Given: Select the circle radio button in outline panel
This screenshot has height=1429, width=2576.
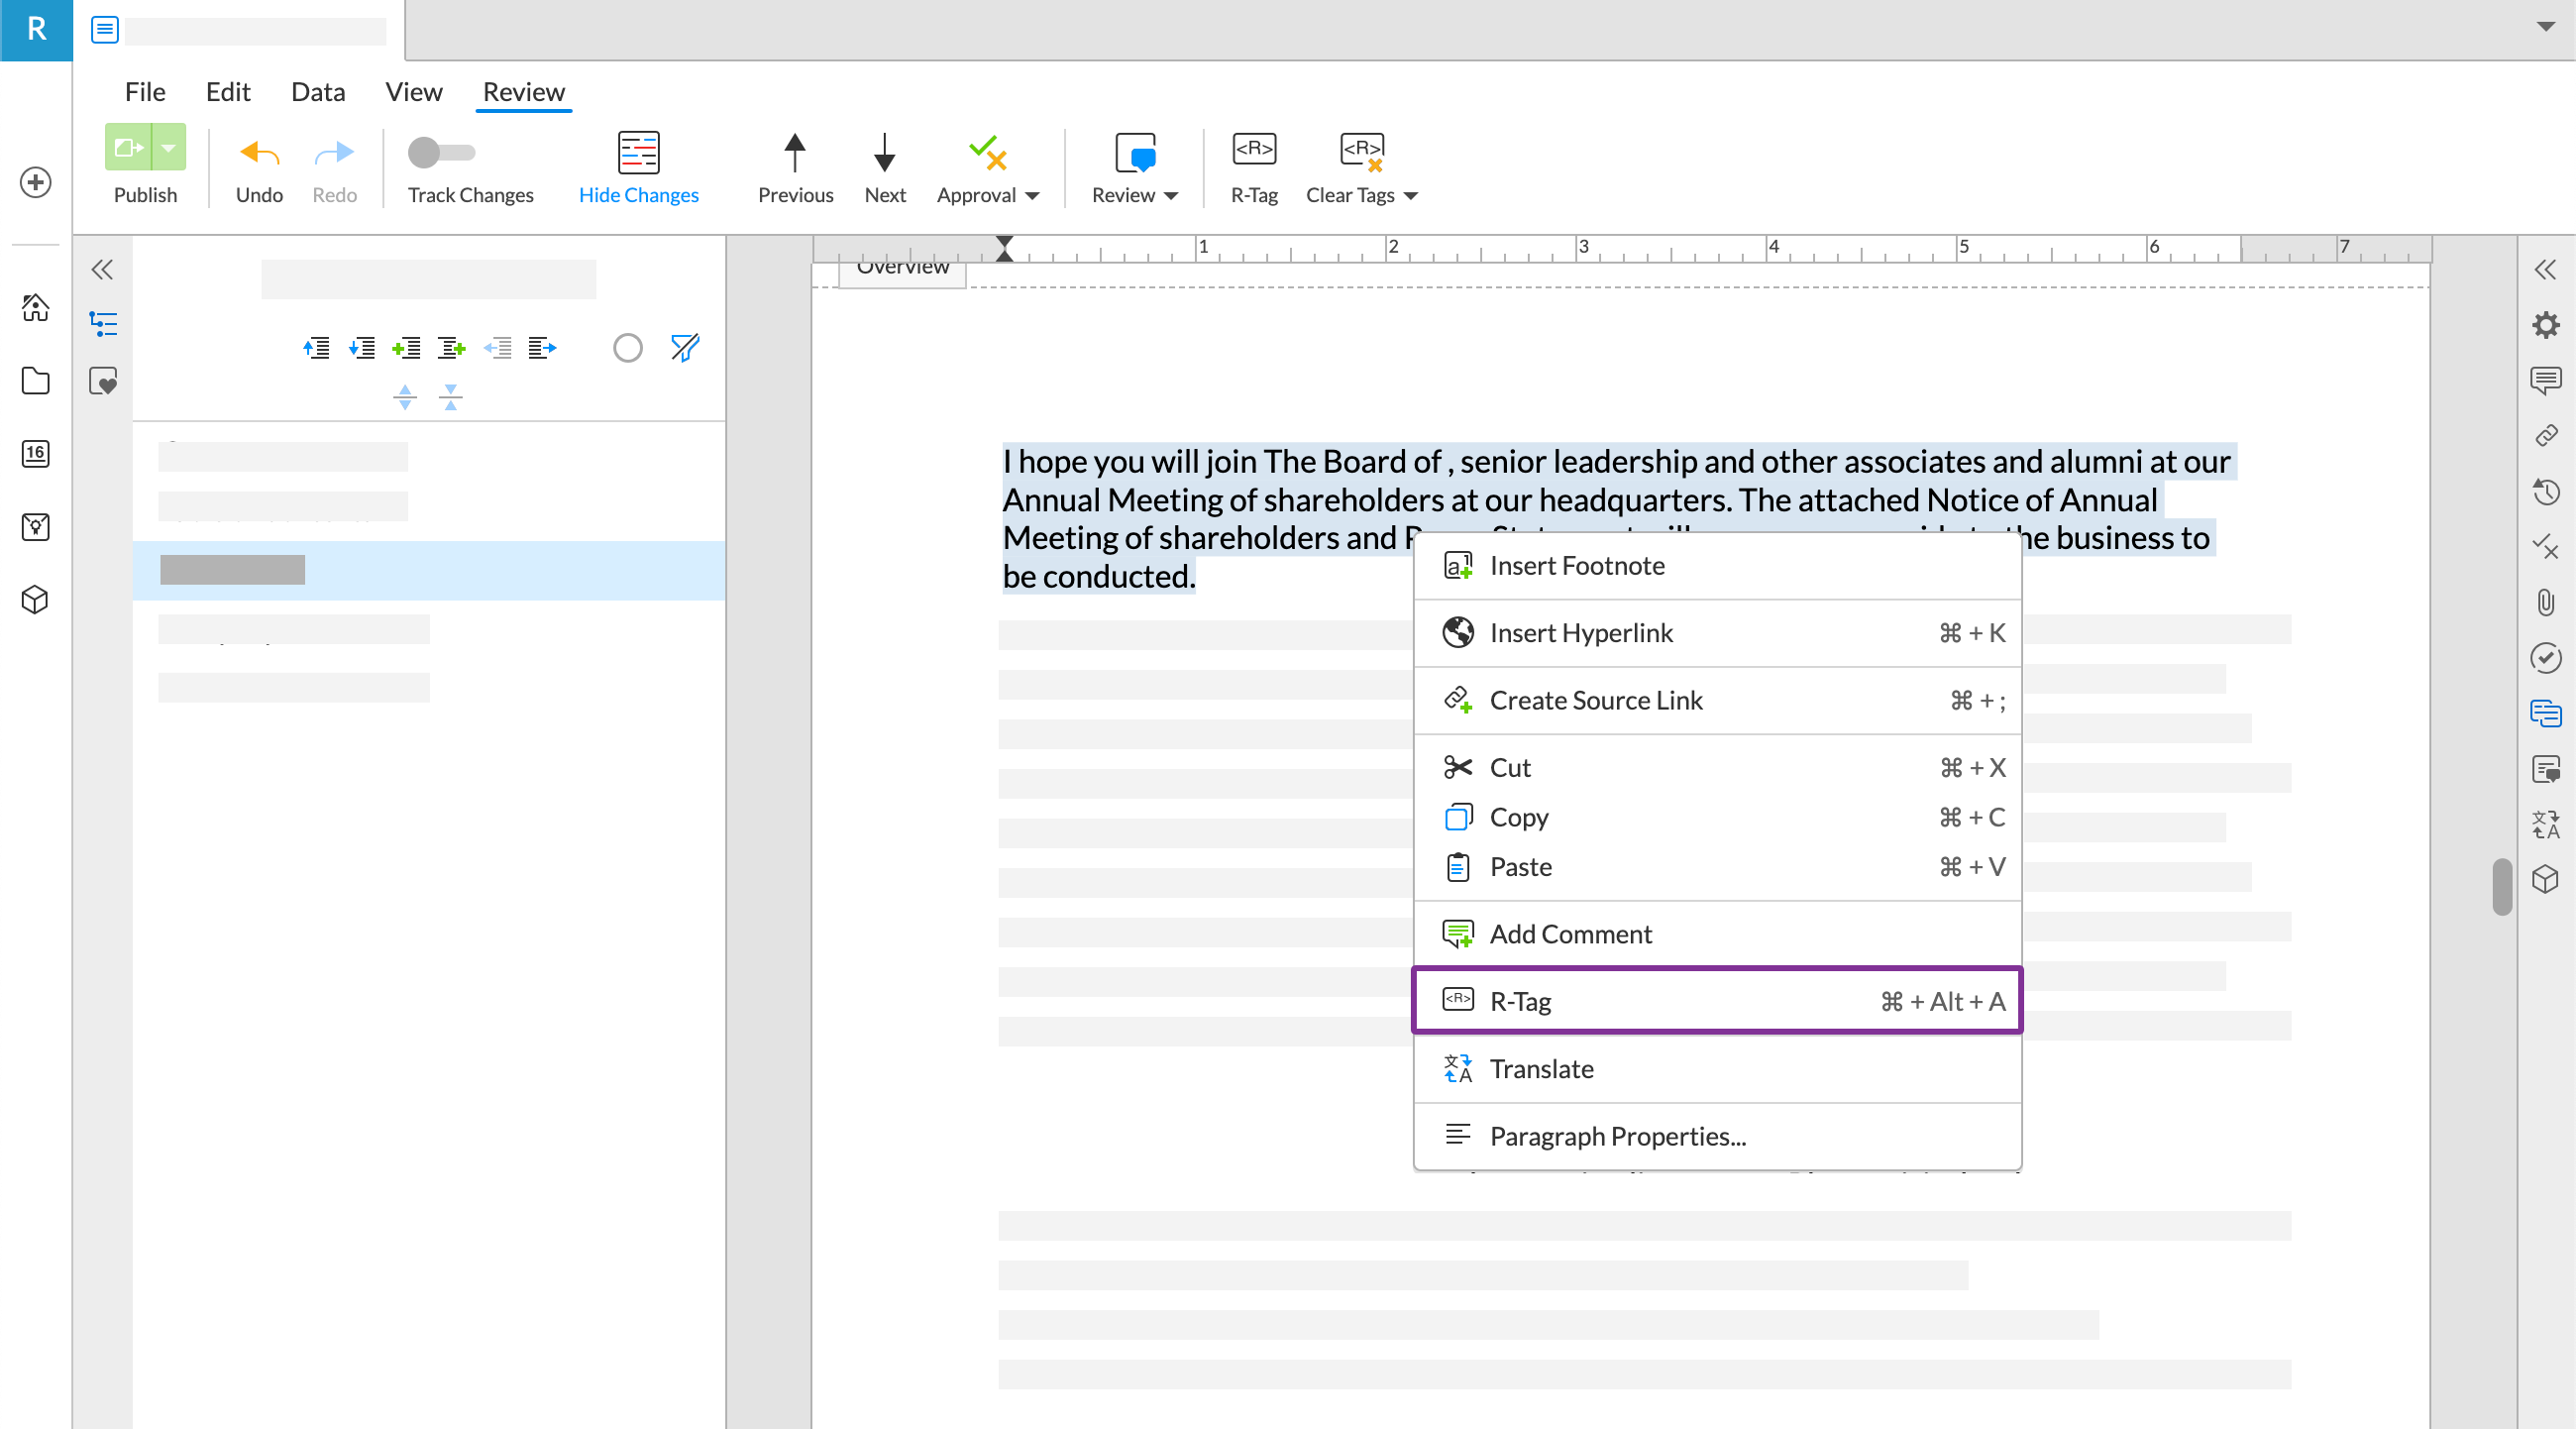Looking at the screenshot, I should click(627, 347).
